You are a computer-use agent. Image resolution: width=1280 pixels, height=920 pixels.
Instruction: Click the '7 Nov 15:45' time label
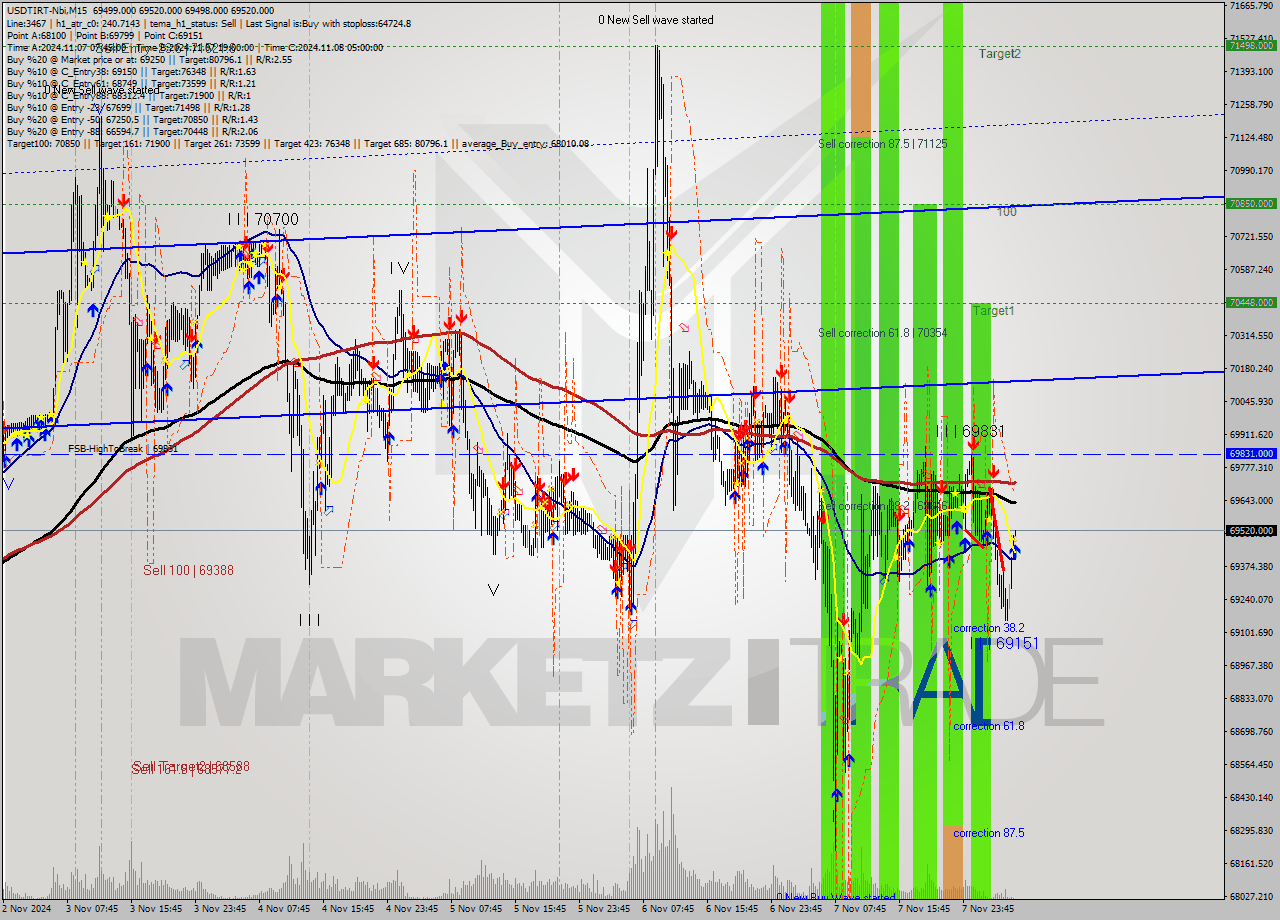924,909
